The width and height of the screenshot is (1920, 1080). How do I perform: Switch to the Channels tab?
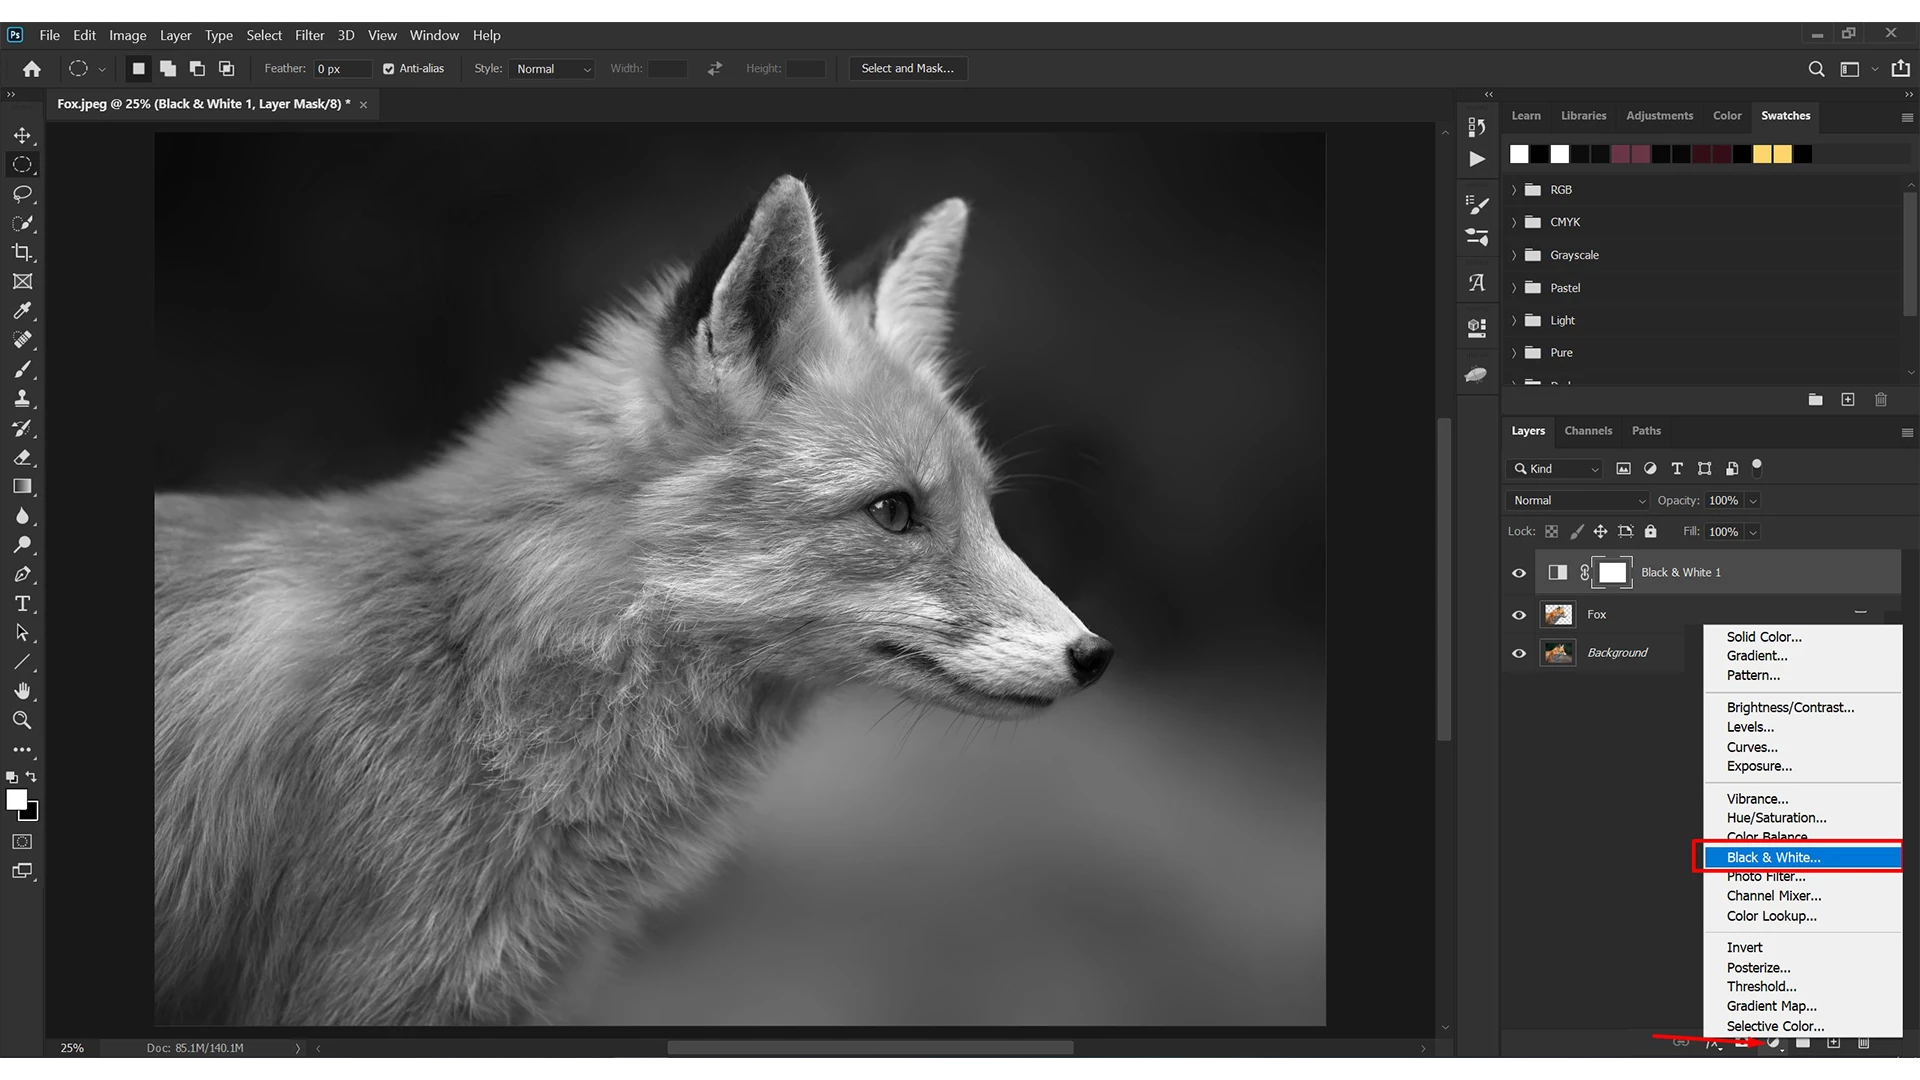coord(1588,431)
